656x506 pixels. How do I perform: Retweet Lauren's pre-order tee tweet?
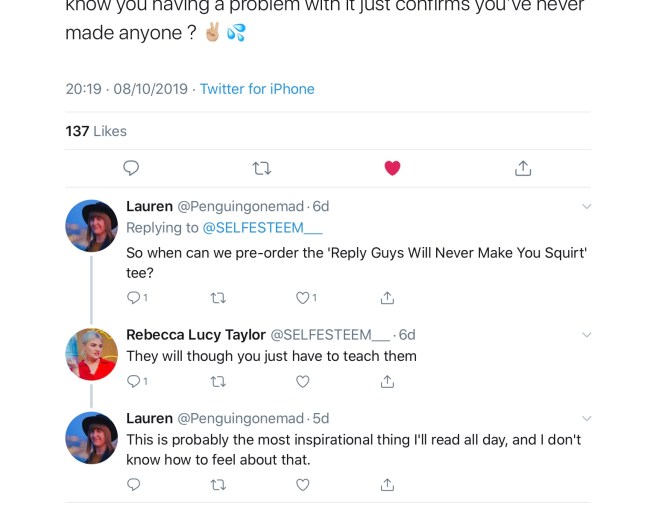(218, 297)
